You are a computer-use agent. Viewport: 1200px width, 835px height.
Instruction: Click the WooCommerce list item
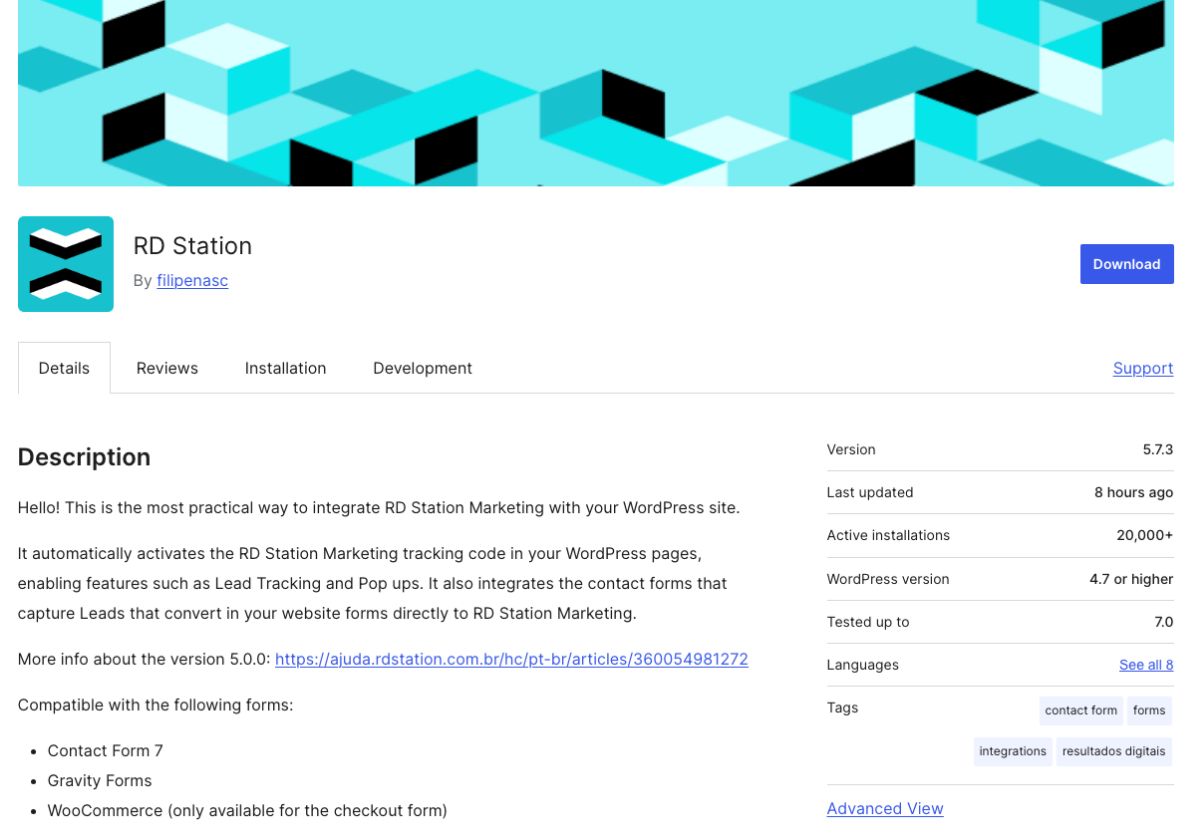click(247, 810)
